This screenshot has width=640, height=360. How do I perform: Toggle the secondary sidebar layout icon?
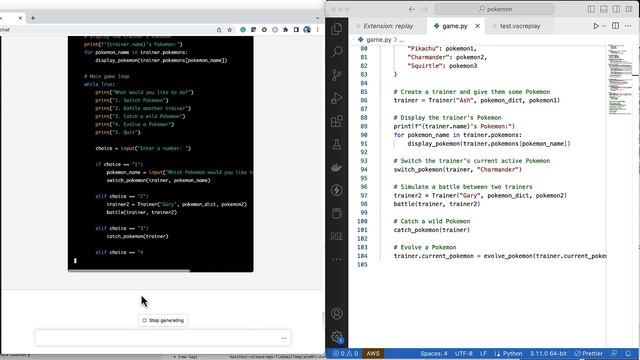616,9
